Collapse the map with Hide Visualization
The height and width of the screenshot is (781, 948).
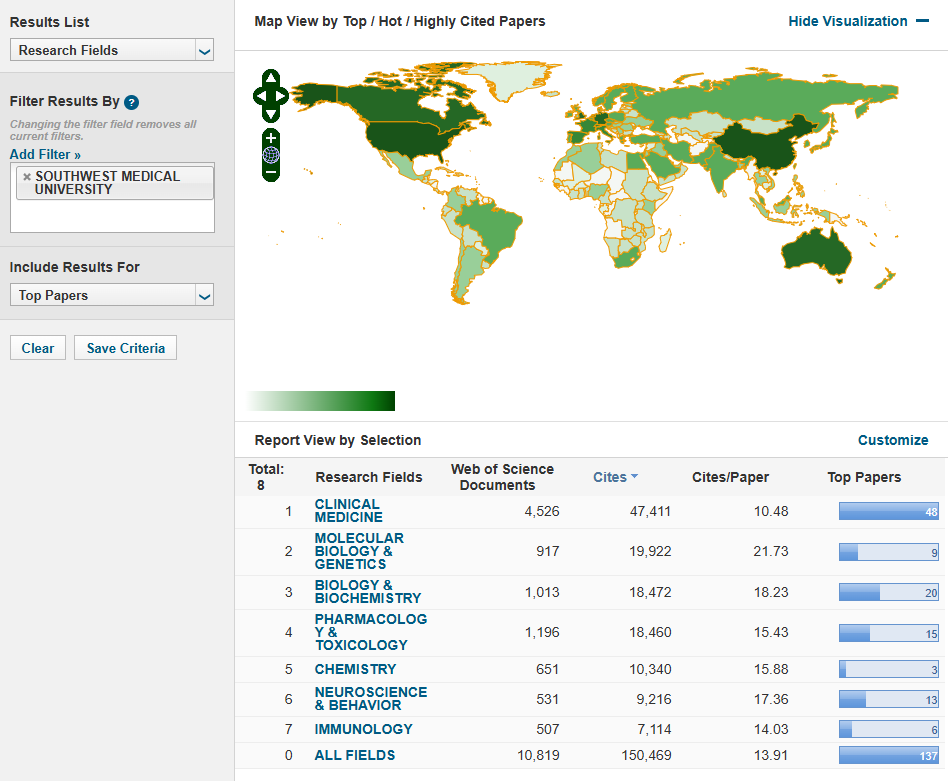858,21
